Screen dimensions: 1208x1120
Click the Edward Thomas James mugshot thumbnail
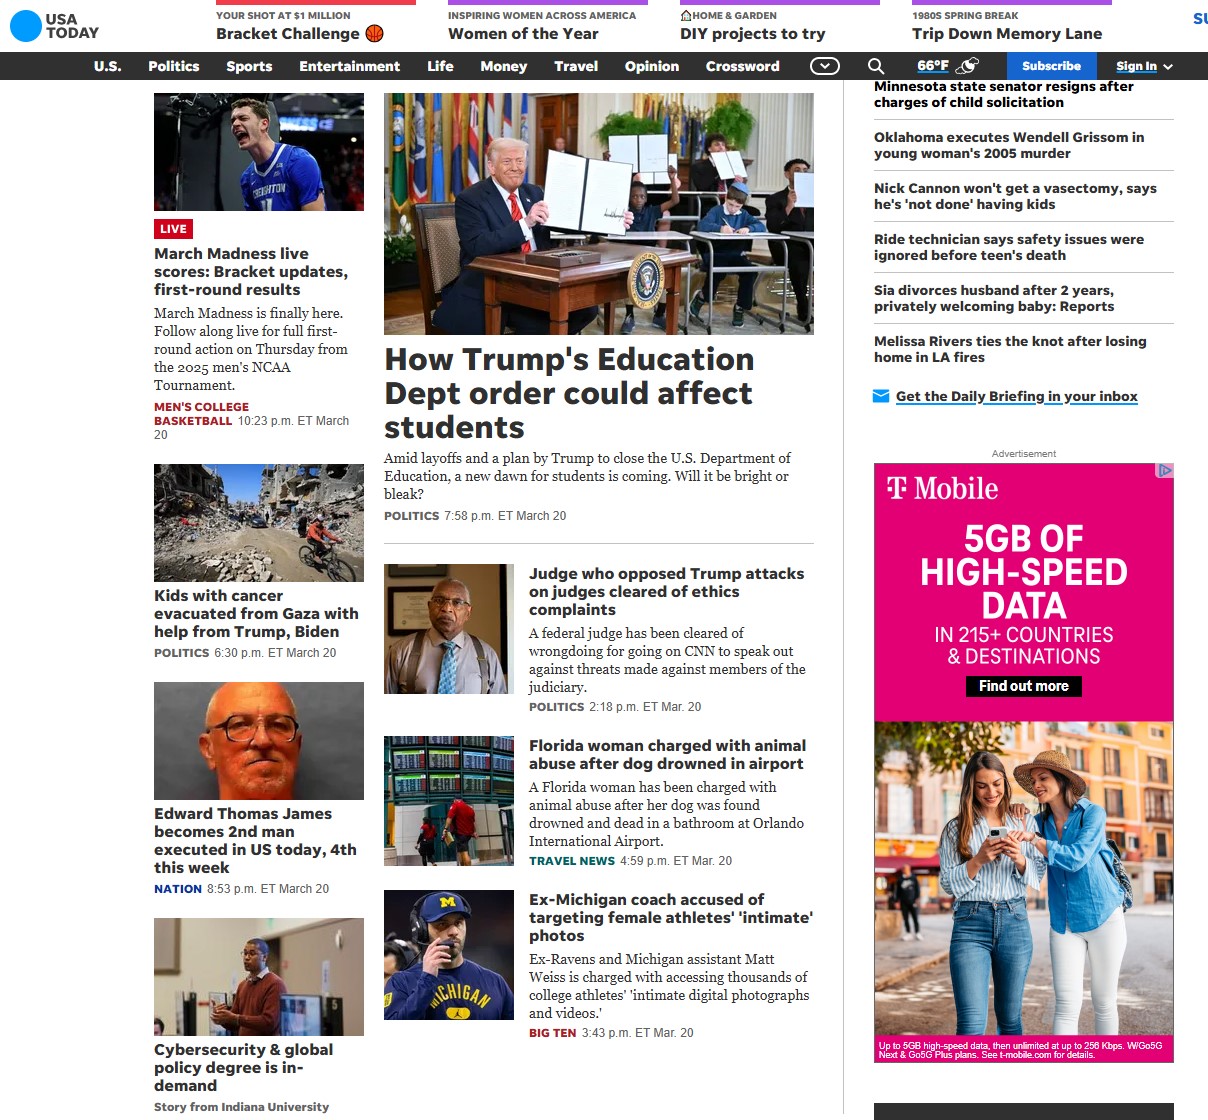pyautogui.click(x=259, y=741)
